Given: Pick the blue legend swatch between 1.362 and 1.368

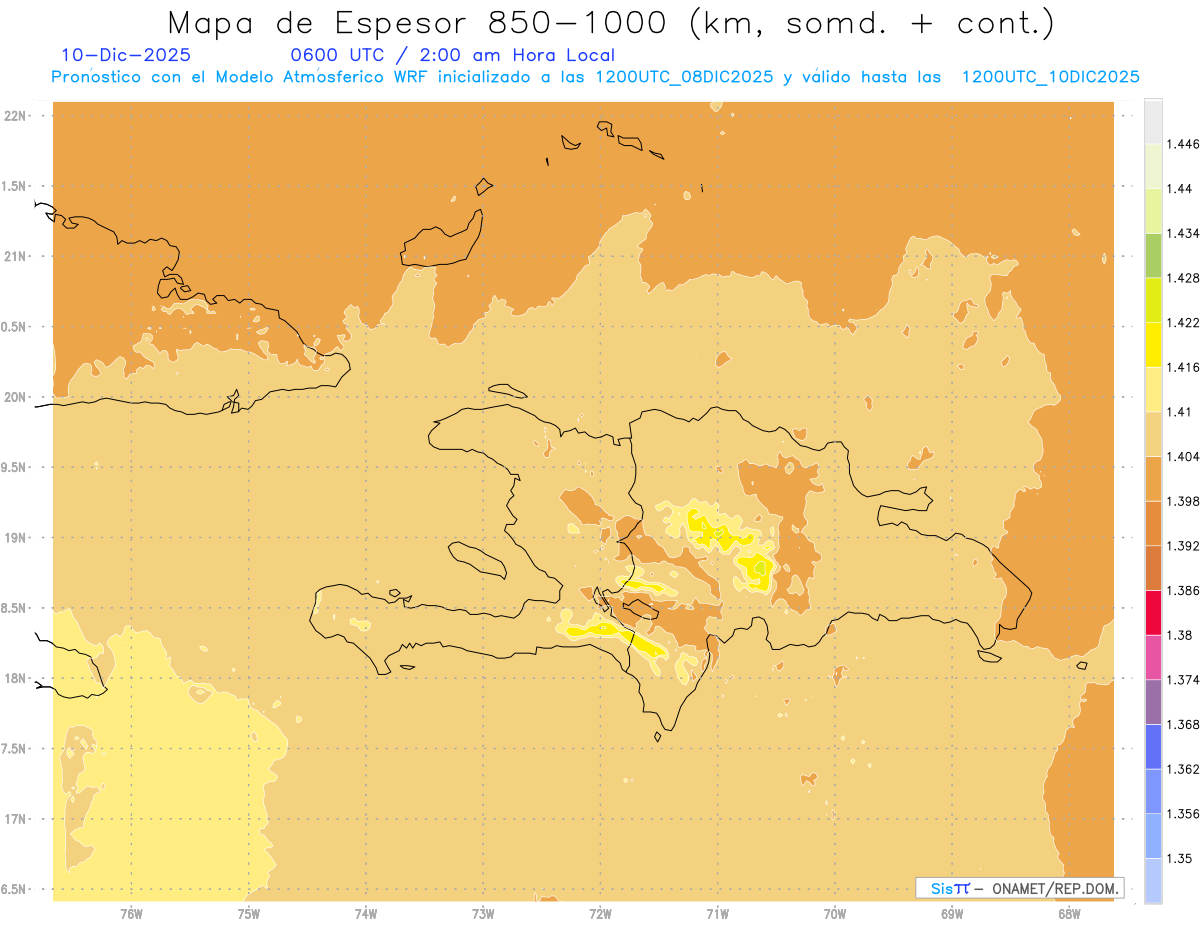Looking at the screenshot, I should click(x=1153, y=747).
